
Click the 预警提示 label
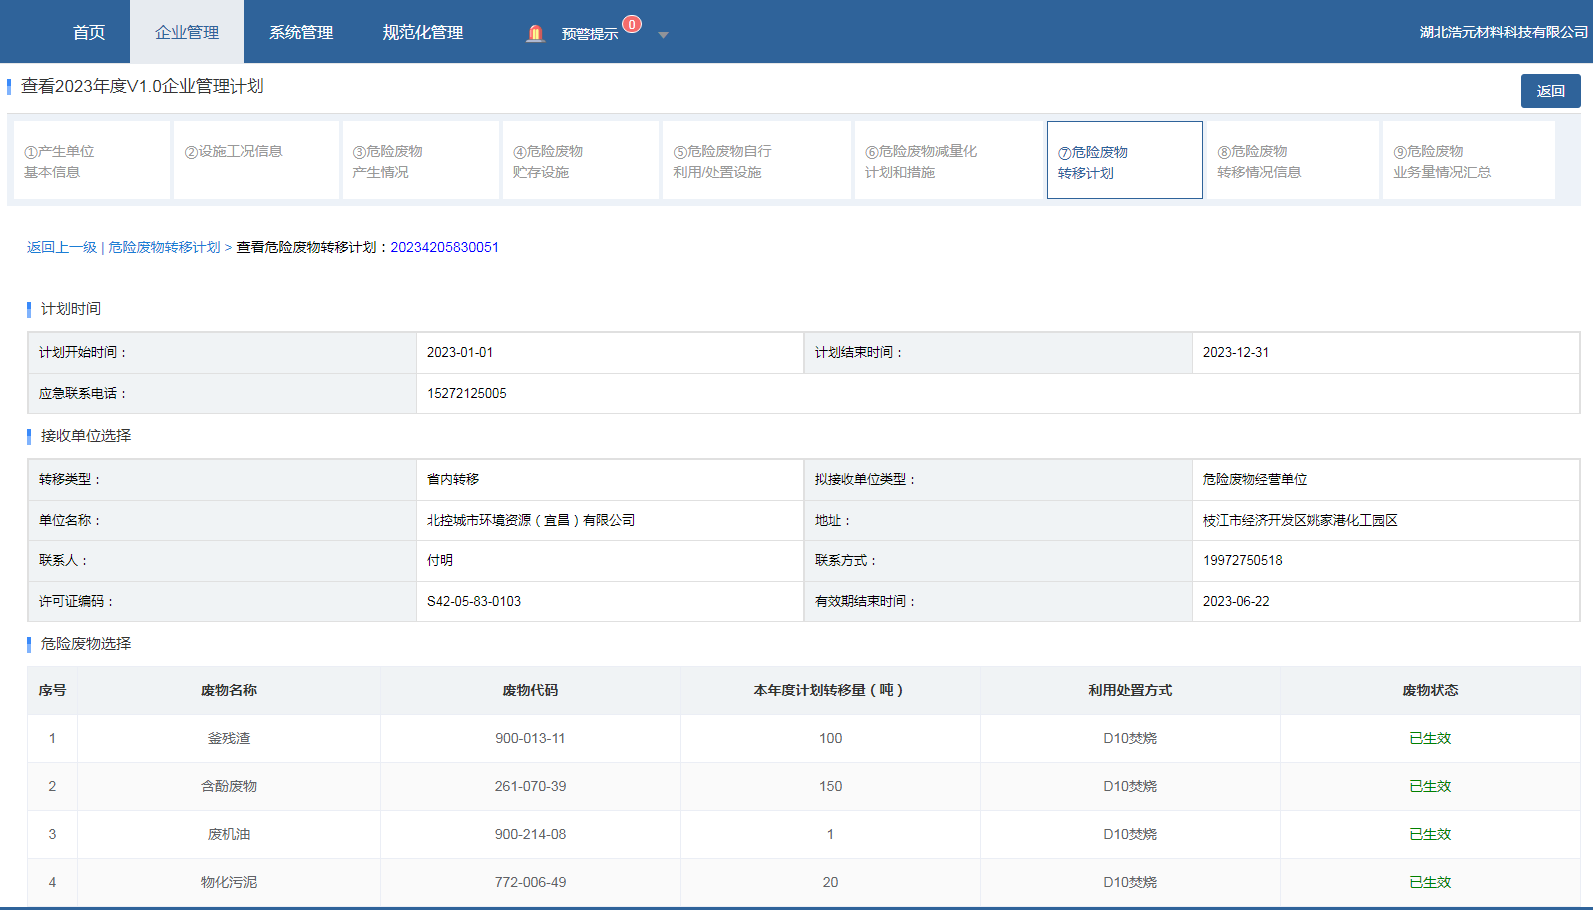[590, 34]
